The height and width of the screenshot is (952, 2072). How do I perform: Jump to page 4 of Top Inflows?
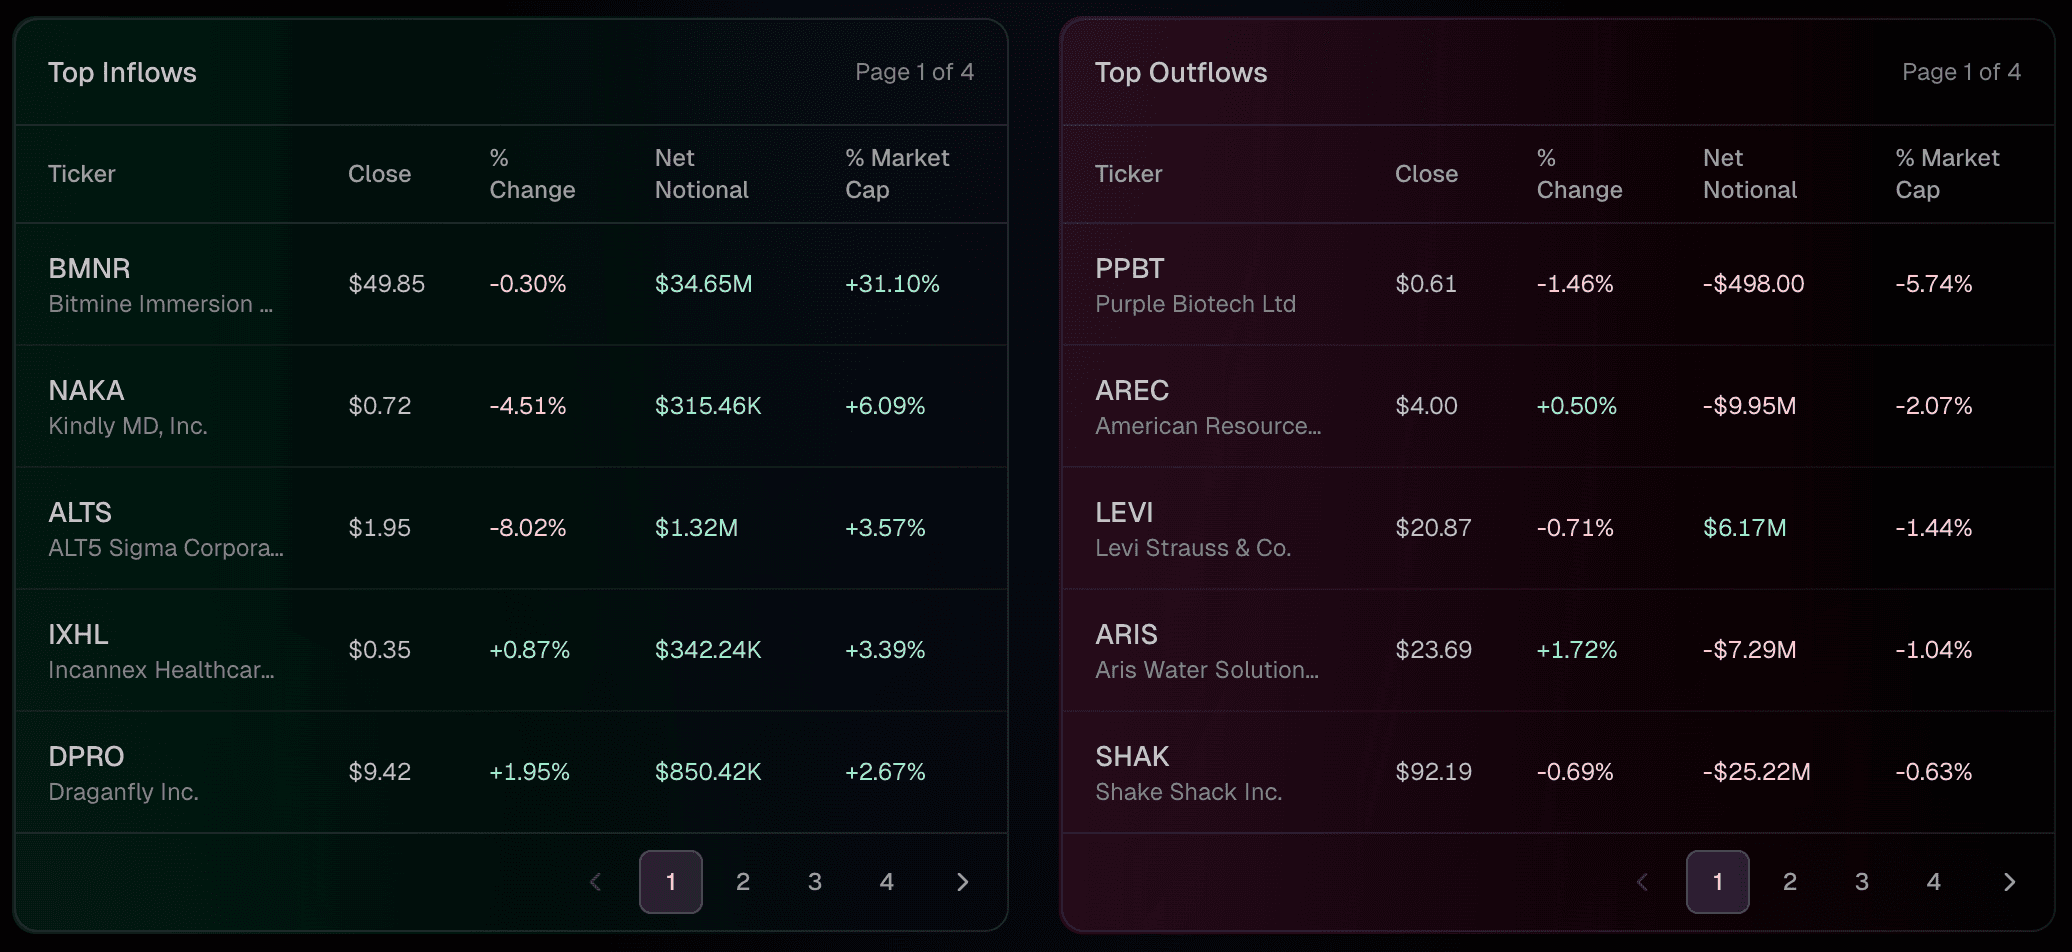pos(887,882)
